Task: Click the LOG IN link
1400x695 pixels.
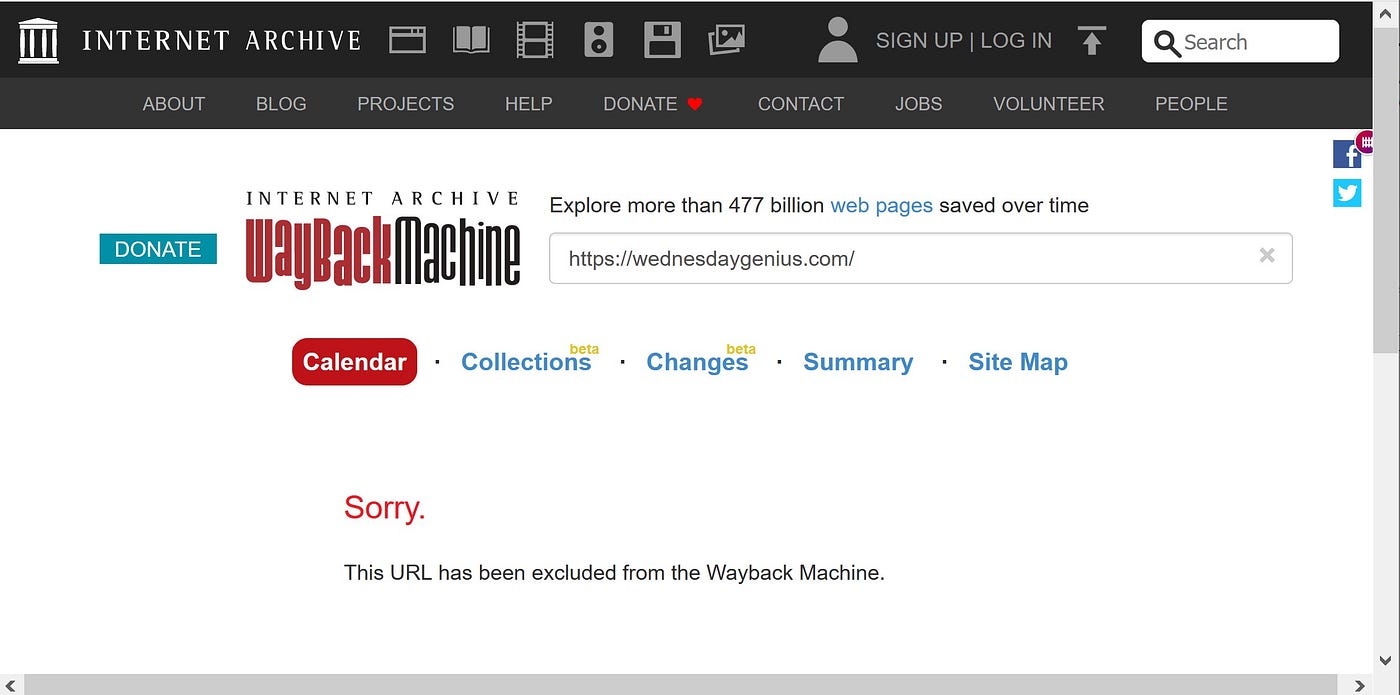Action: point(1016,41)
